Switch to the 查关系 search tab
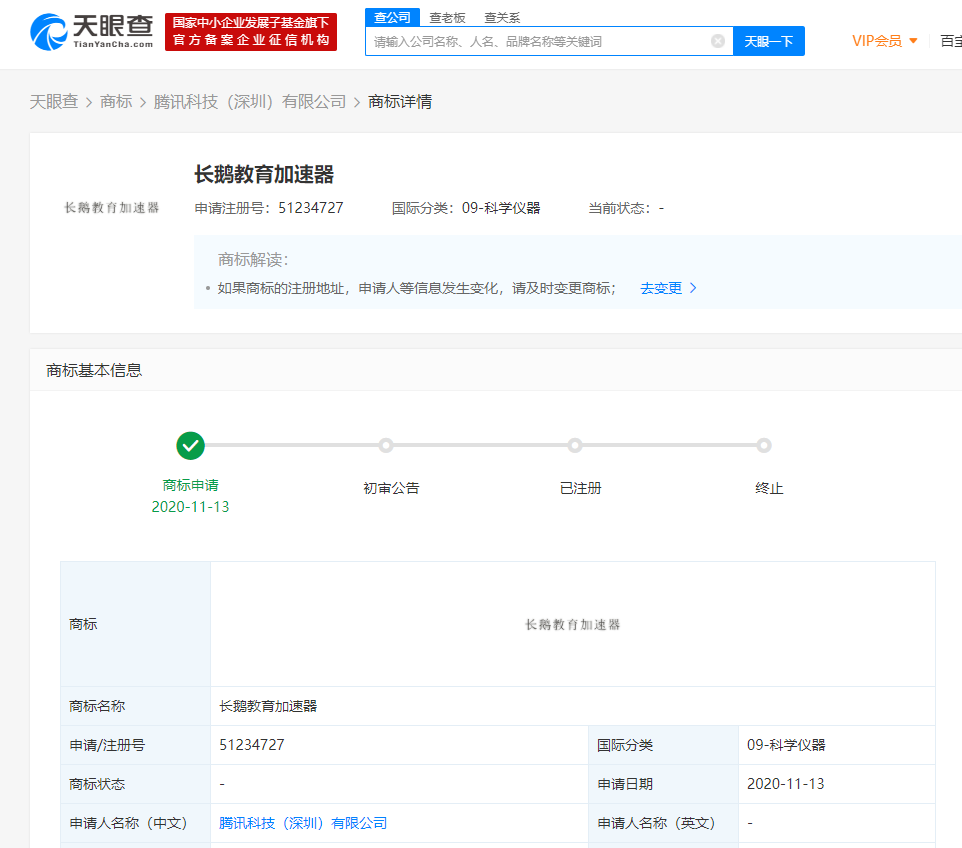The width and height of the screenshot is (962, 848). (x=502, y=17)
